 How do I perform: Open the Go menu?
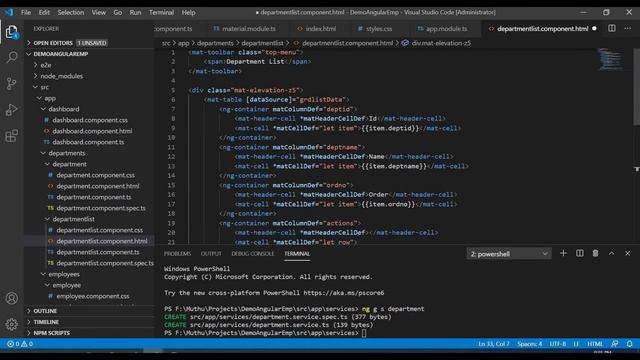click(118, 12)
